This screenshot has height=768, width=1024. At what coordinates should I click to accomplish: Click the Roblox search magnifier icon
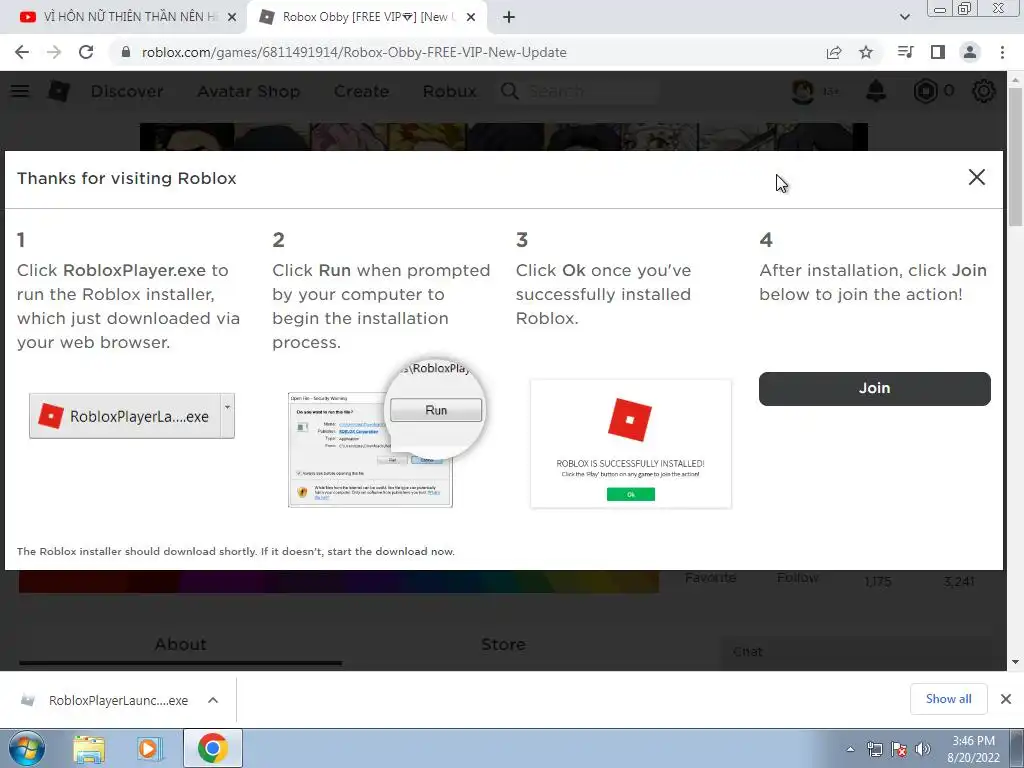(510, 91)
